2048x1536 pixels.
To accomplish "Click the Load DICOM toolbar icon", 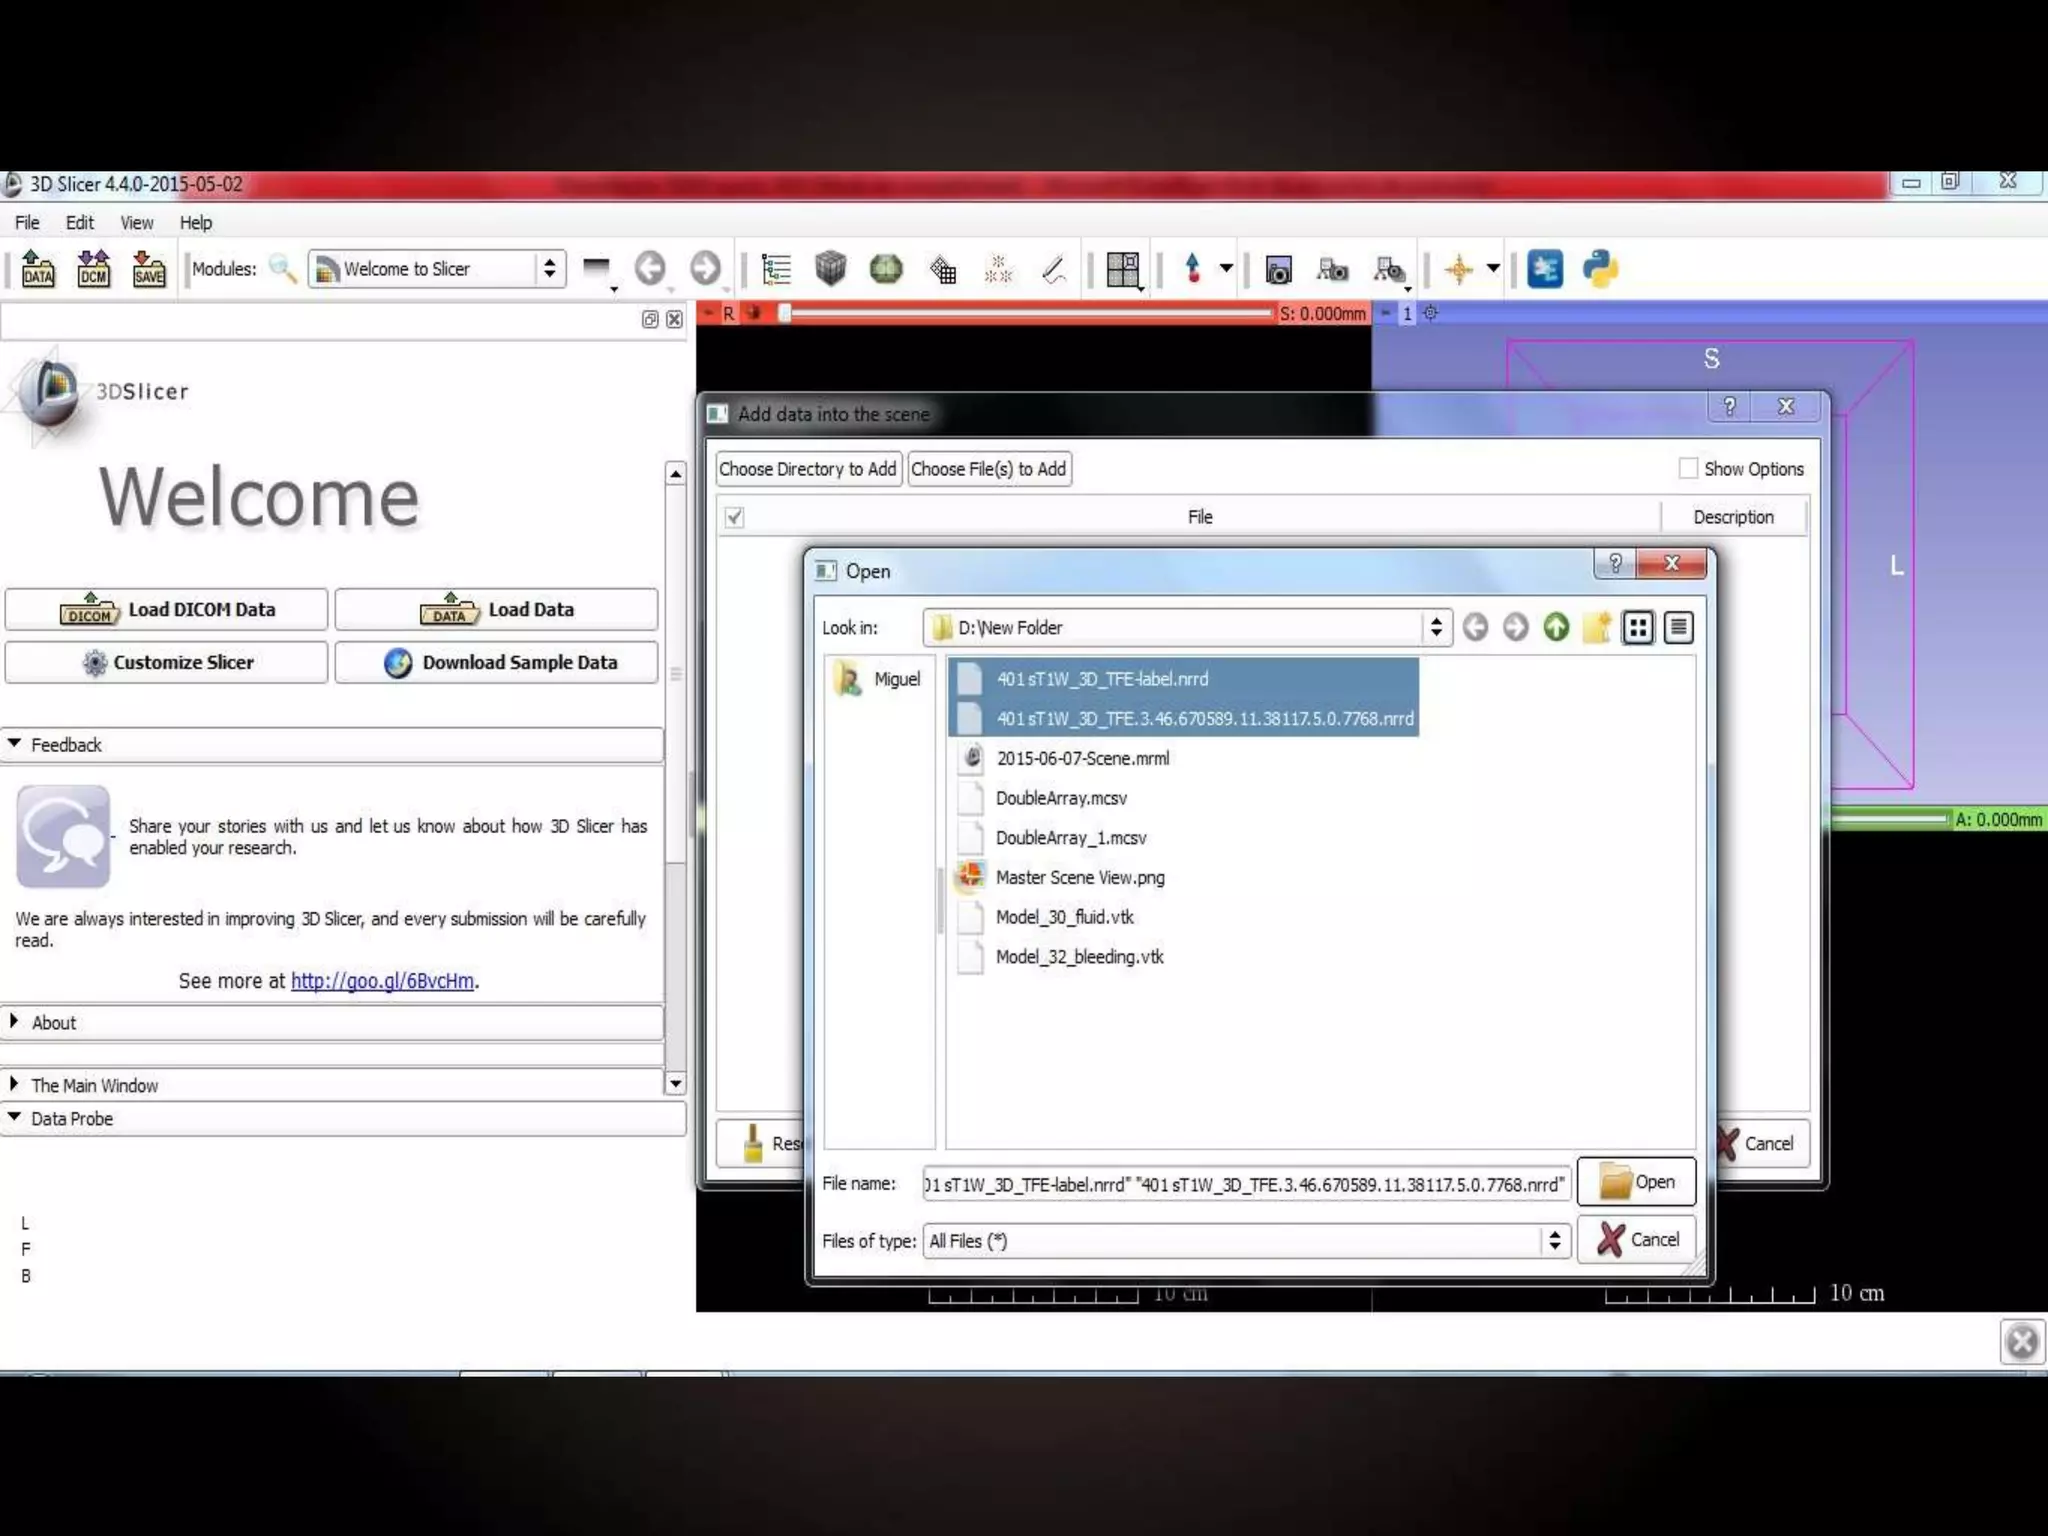I will coord(93,269).
